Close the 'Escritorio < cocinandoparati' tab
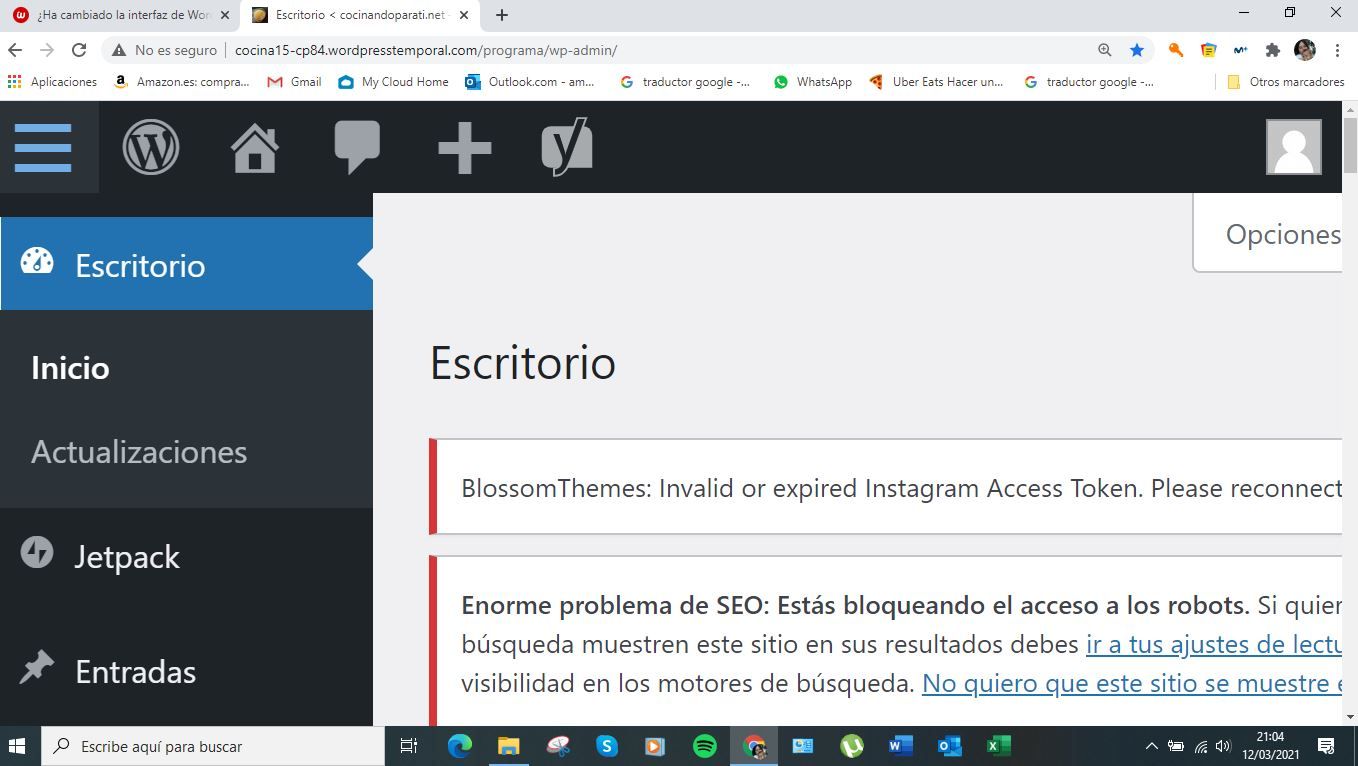 pos(464,15)
